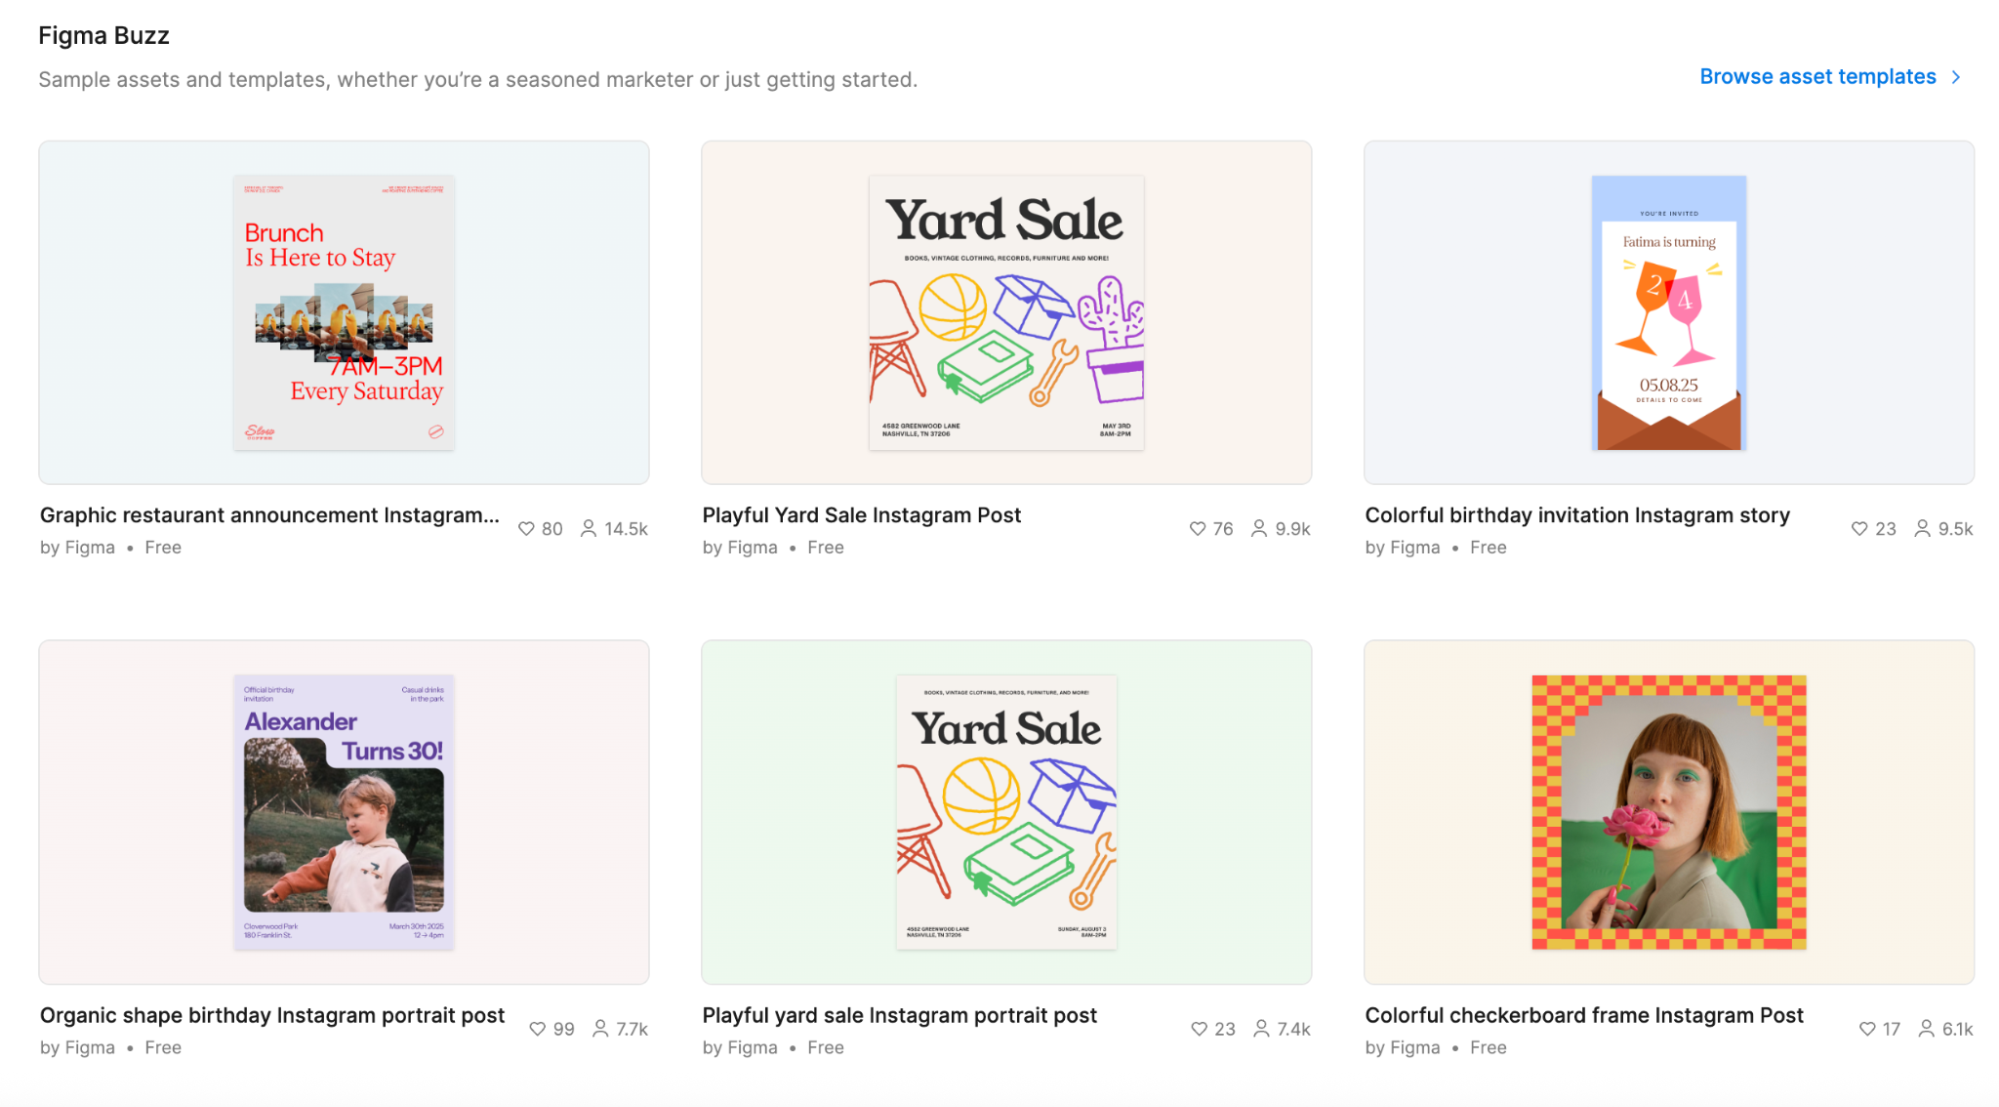
Task: Click 'by Figma' under Playful Yard Sale Instagram Post
Action: tap(739, 547)
